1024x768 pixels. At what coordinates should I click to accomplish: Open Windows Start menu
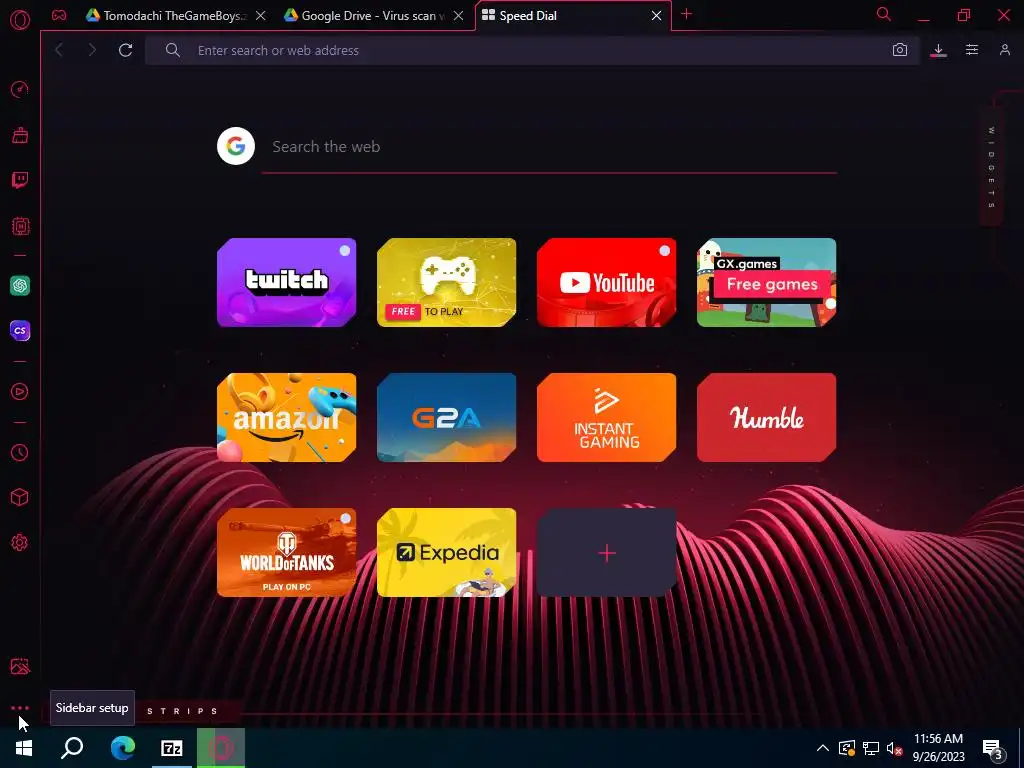(24, 748)
